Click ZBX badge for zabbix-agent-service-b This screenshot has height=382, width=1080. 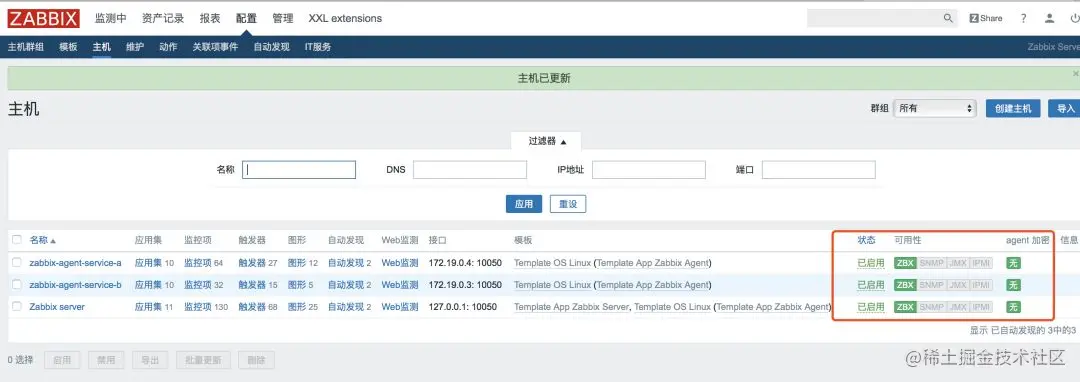point(905,285)
